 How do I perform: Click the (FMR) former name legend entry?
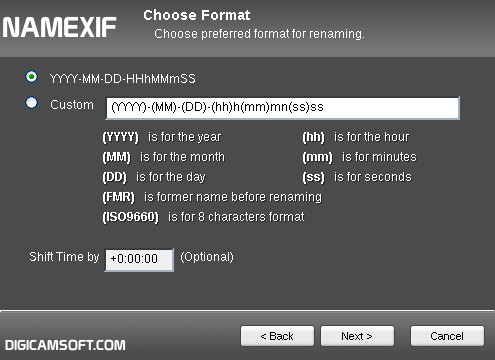point(212,197)
